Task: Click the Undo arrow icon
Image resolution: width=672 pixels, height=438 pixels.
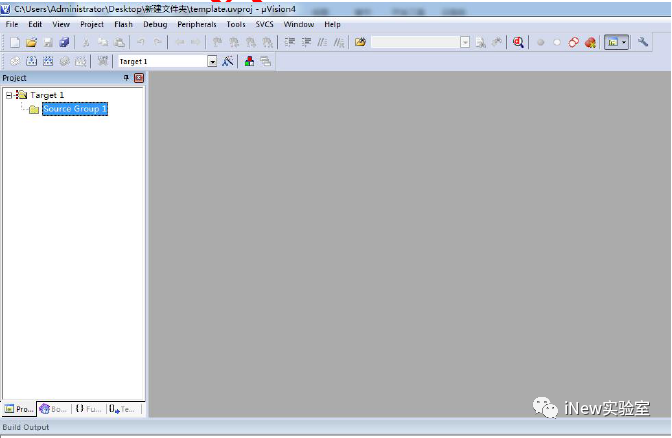Action: [141, 42]
